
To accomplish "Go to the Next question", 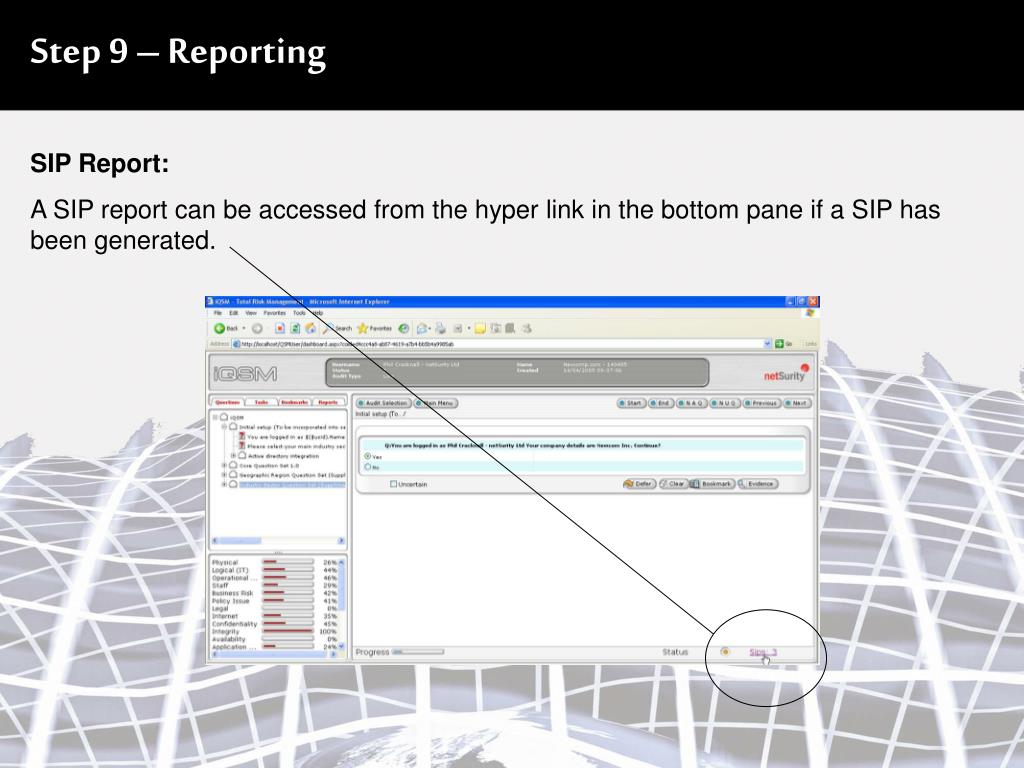I will [x=797, y=403].
